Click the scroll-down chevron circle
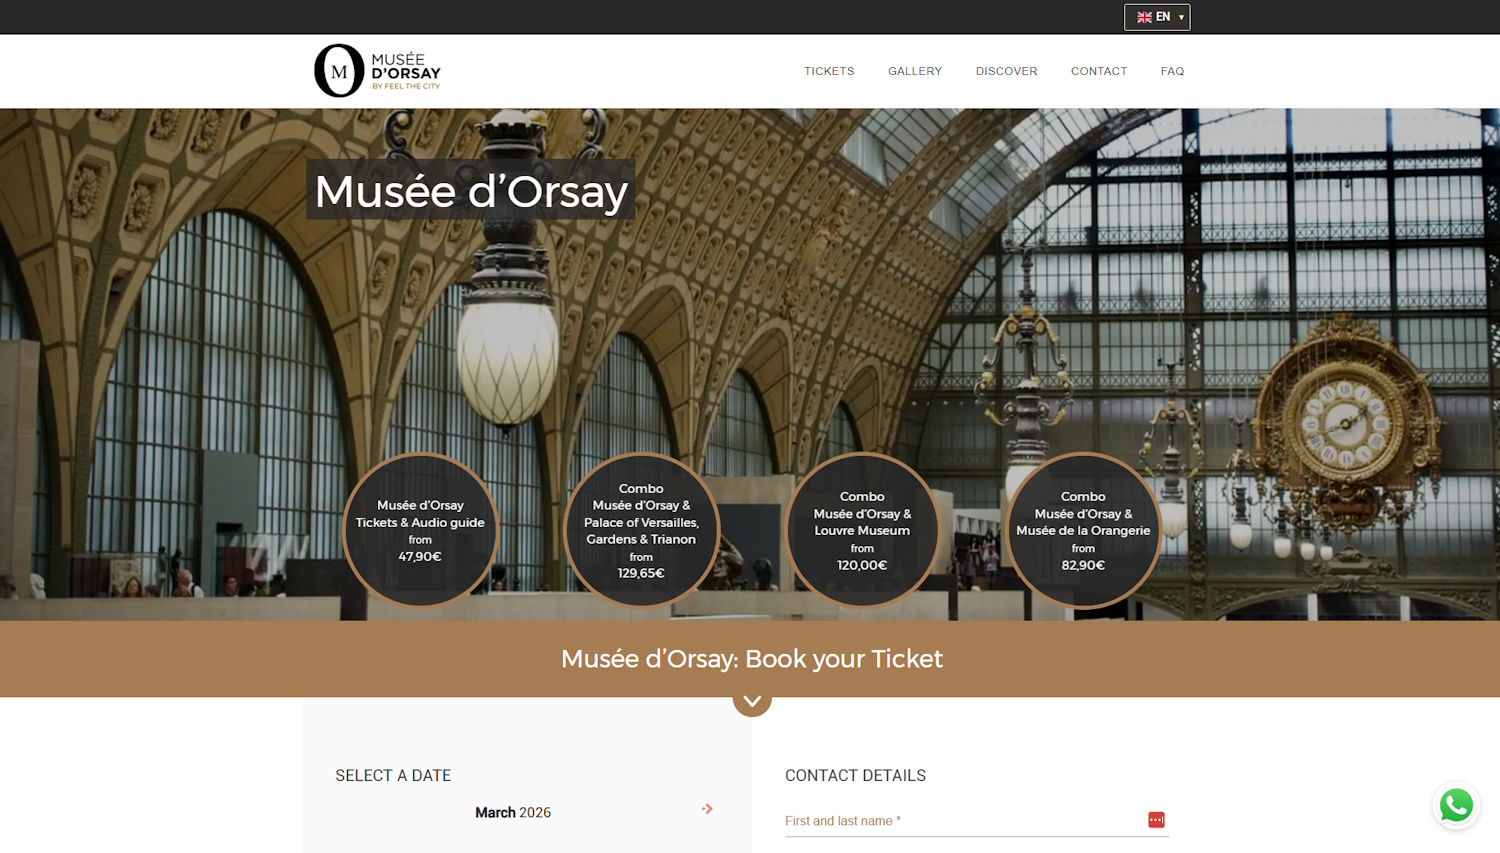1500x853 pixels. tap(752, 701)
